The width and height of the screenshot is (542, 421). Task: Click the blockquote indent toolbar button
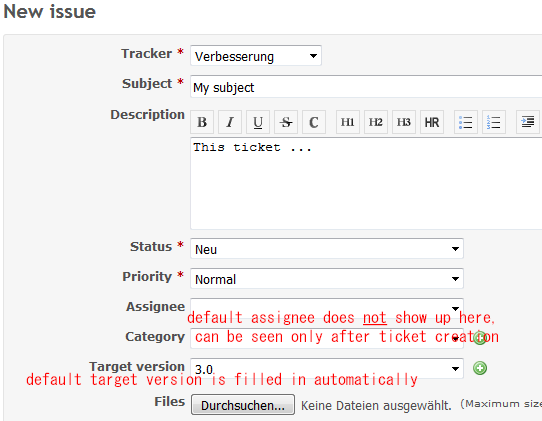(x=527, y=122)
